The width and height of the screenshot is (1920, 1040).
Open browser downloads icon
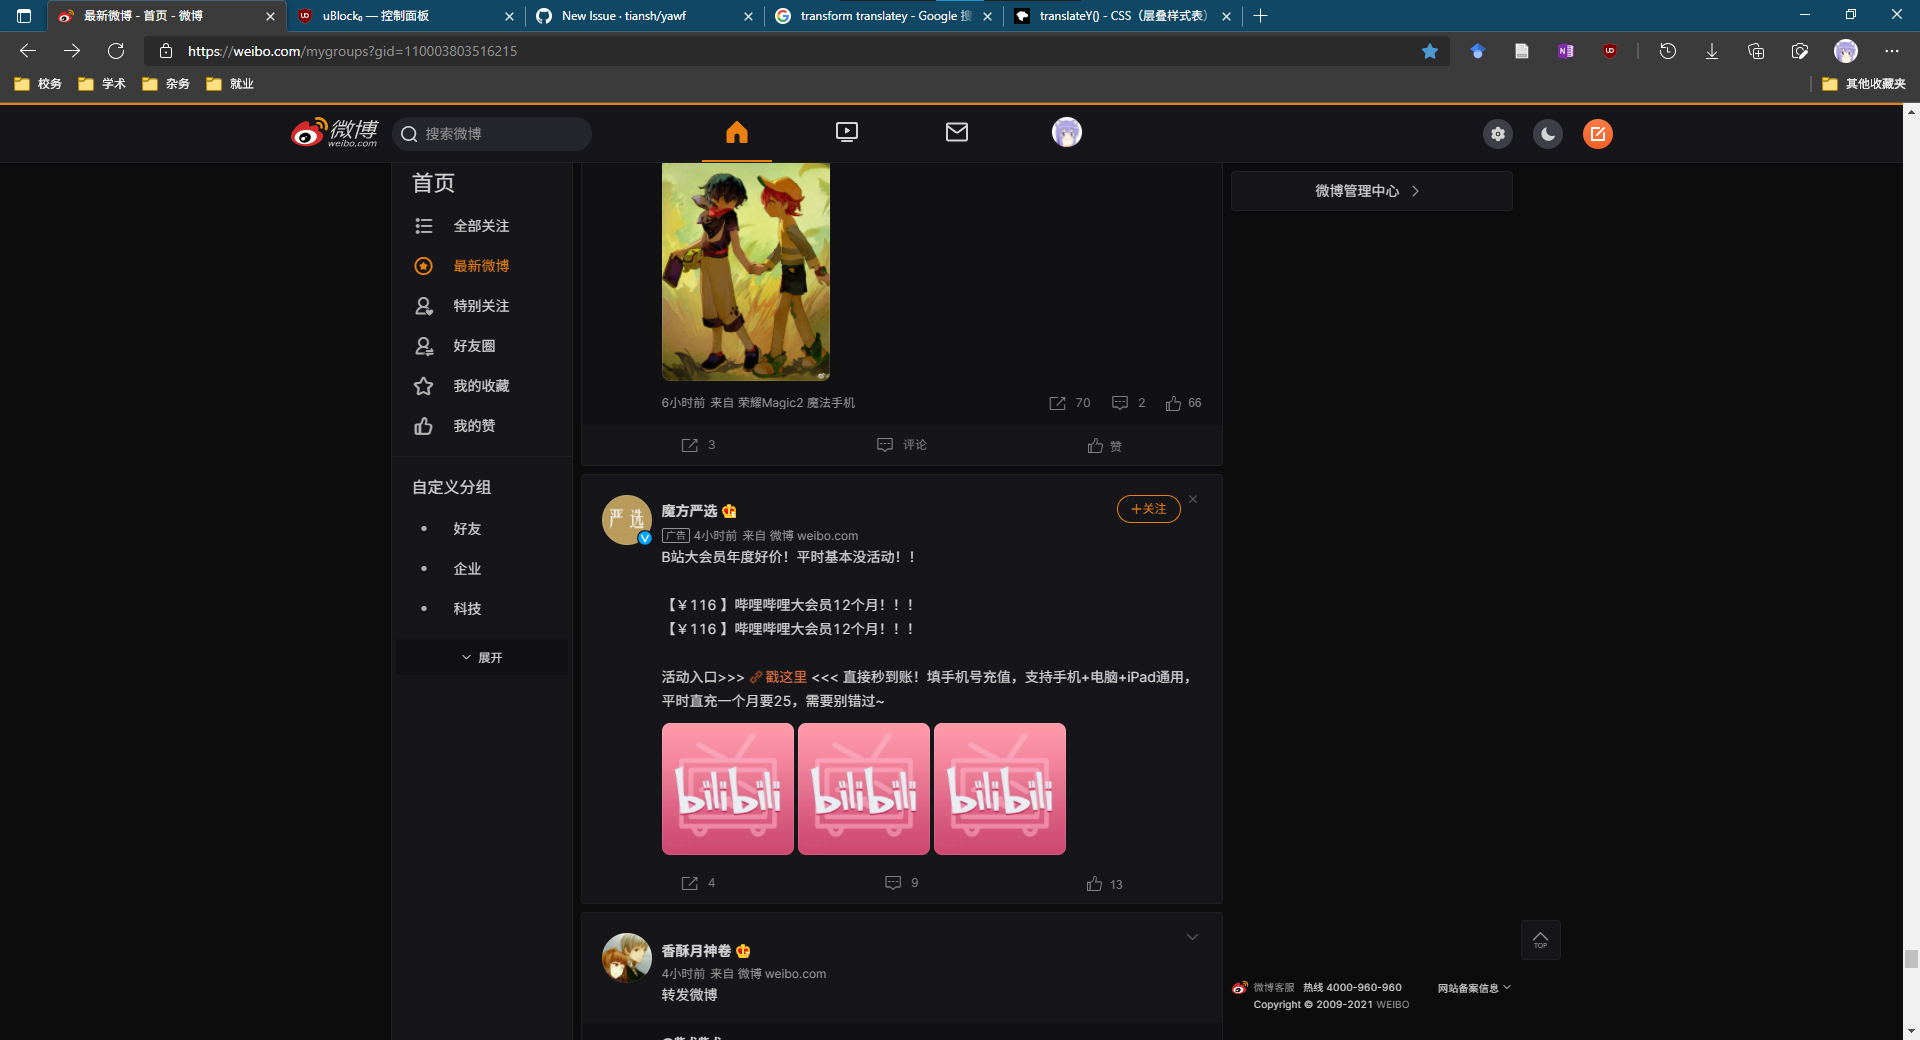pyautogui.click(x=1712, y=51)
